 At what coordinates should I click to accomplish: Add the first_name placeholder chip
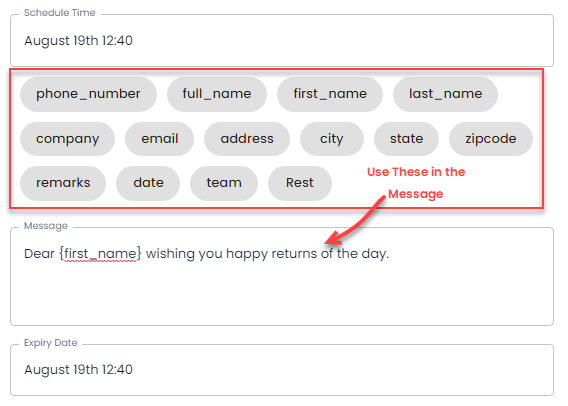(330, 94)
